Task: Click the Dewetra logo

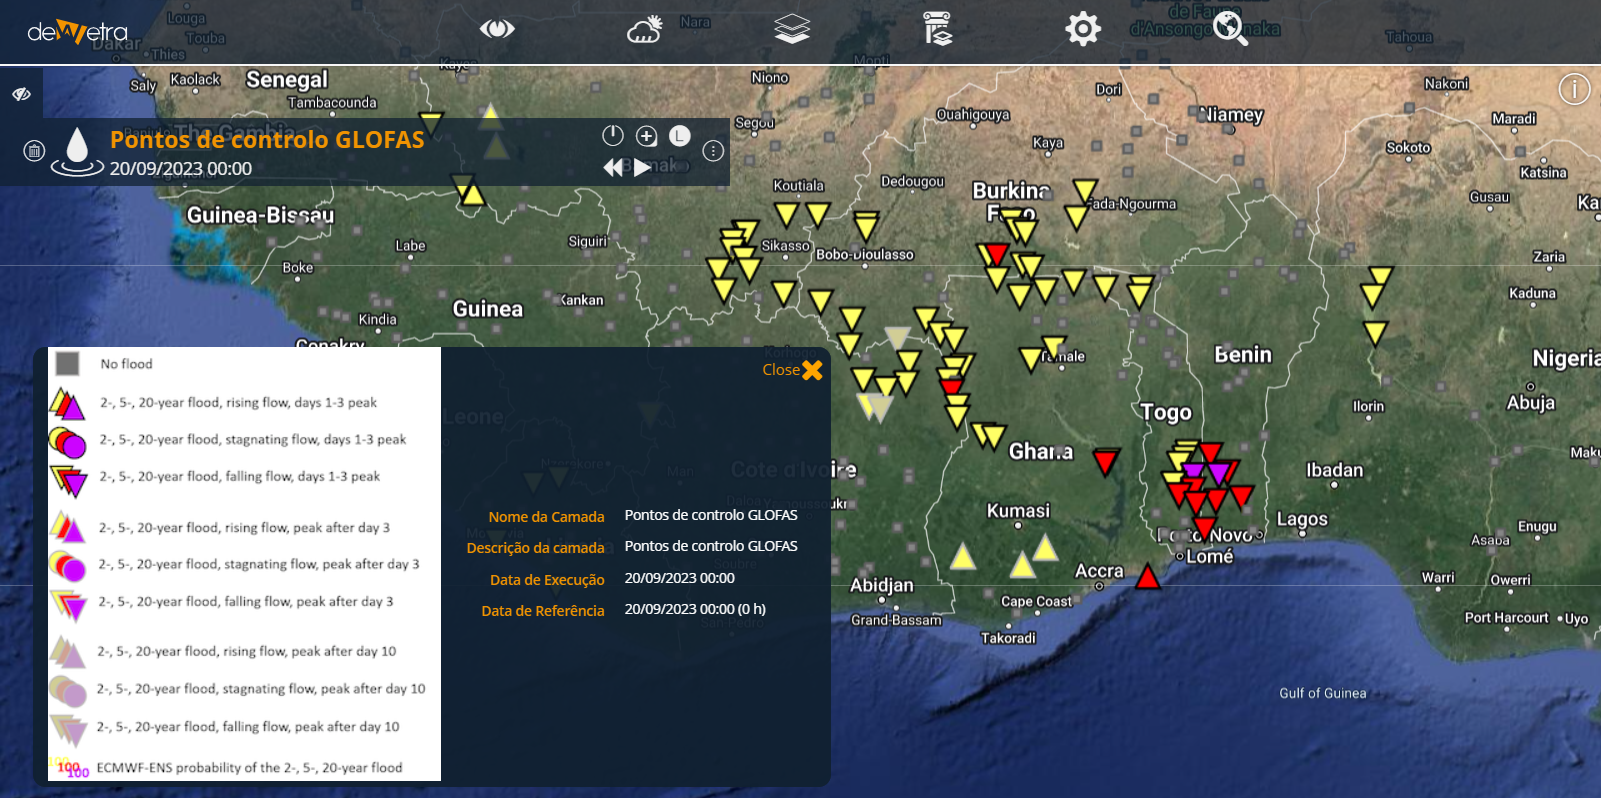Action: point(78,32)
